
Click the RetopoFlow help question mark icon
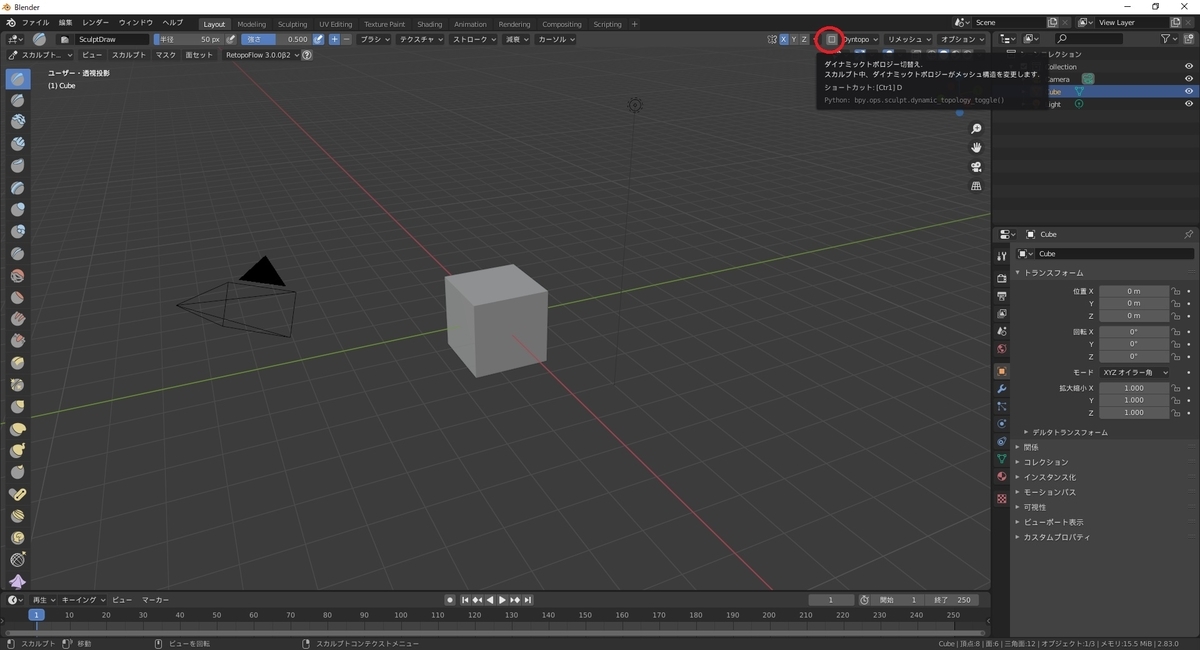coord(307,55)
